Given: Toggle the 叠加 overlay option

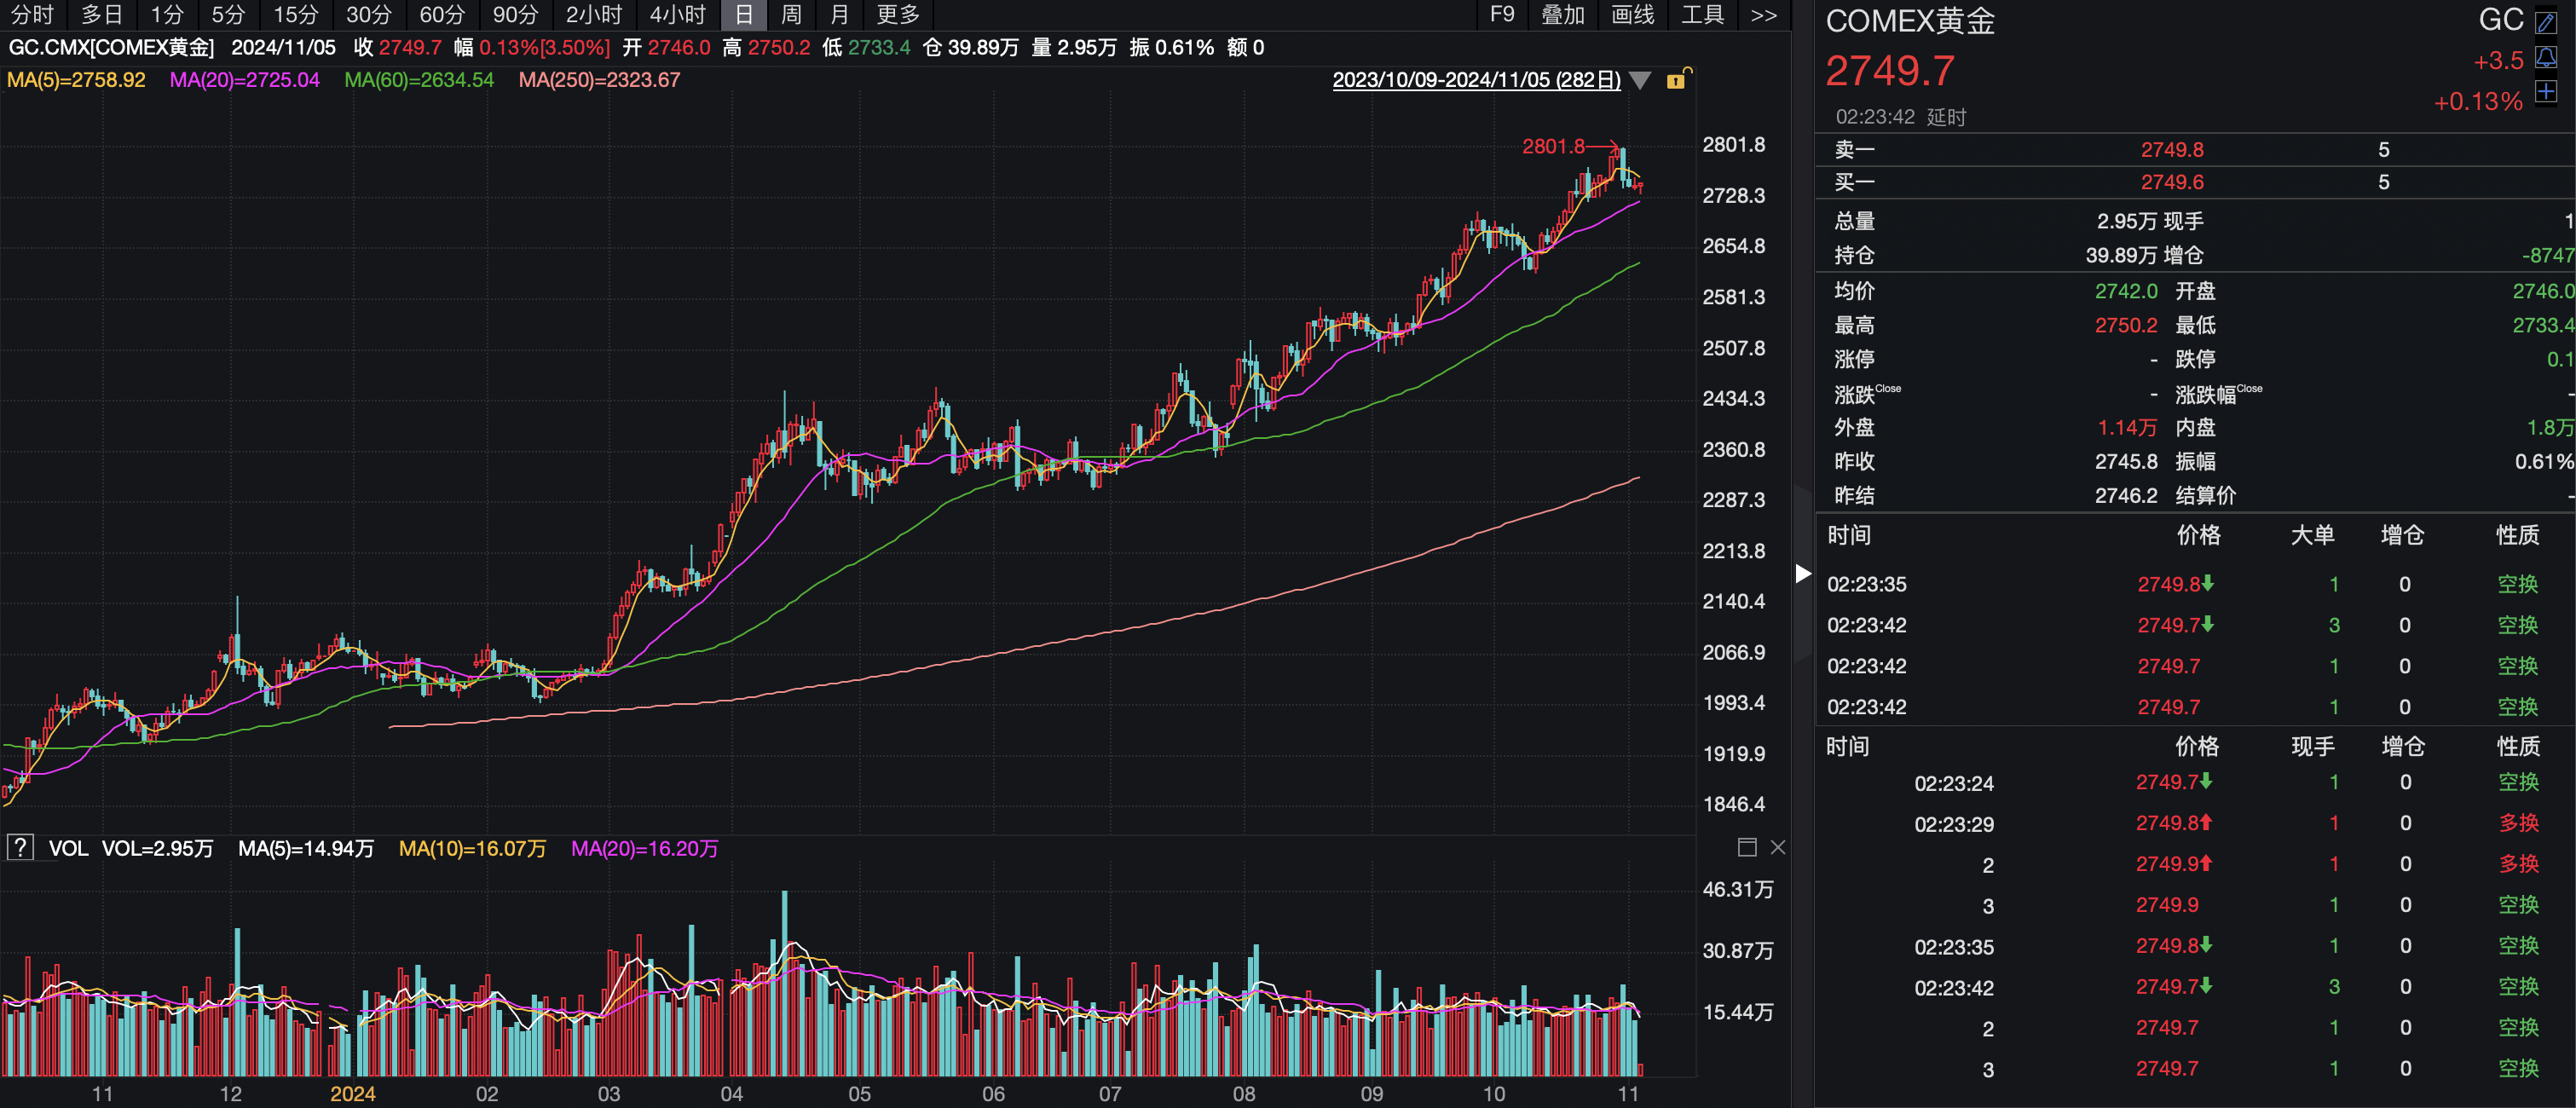Looking at the screenshot, I should [x=1562, y=15].
